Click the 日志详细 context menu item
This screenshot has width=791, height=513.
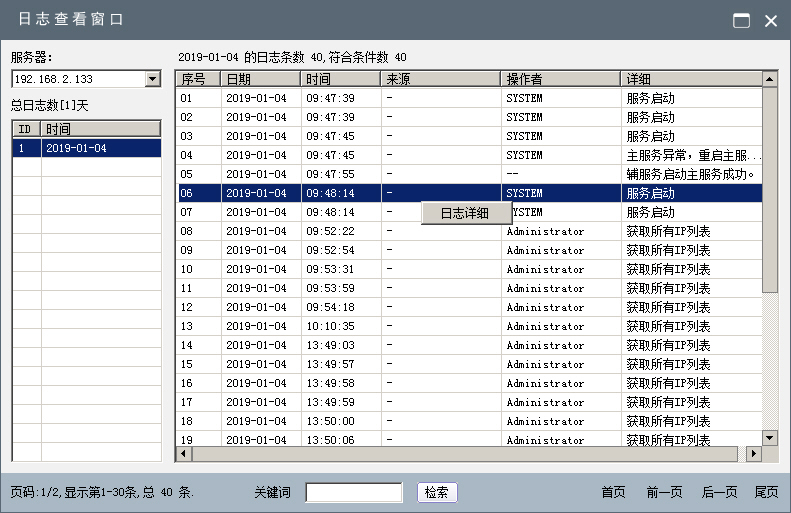point(465,212)
